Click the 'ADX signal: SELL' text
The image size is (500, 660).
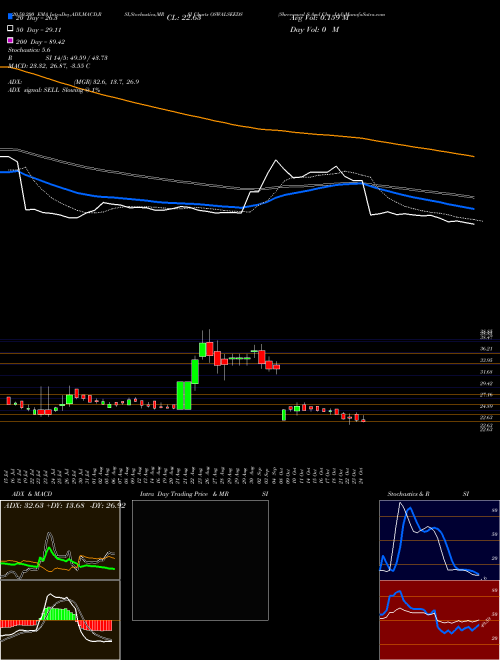pyautogui.click(x=34, y=90)
